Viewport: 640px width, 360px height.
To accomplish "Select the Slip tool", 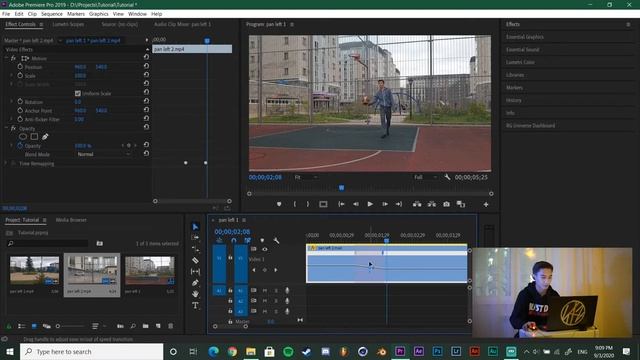I will click(196, 271).
